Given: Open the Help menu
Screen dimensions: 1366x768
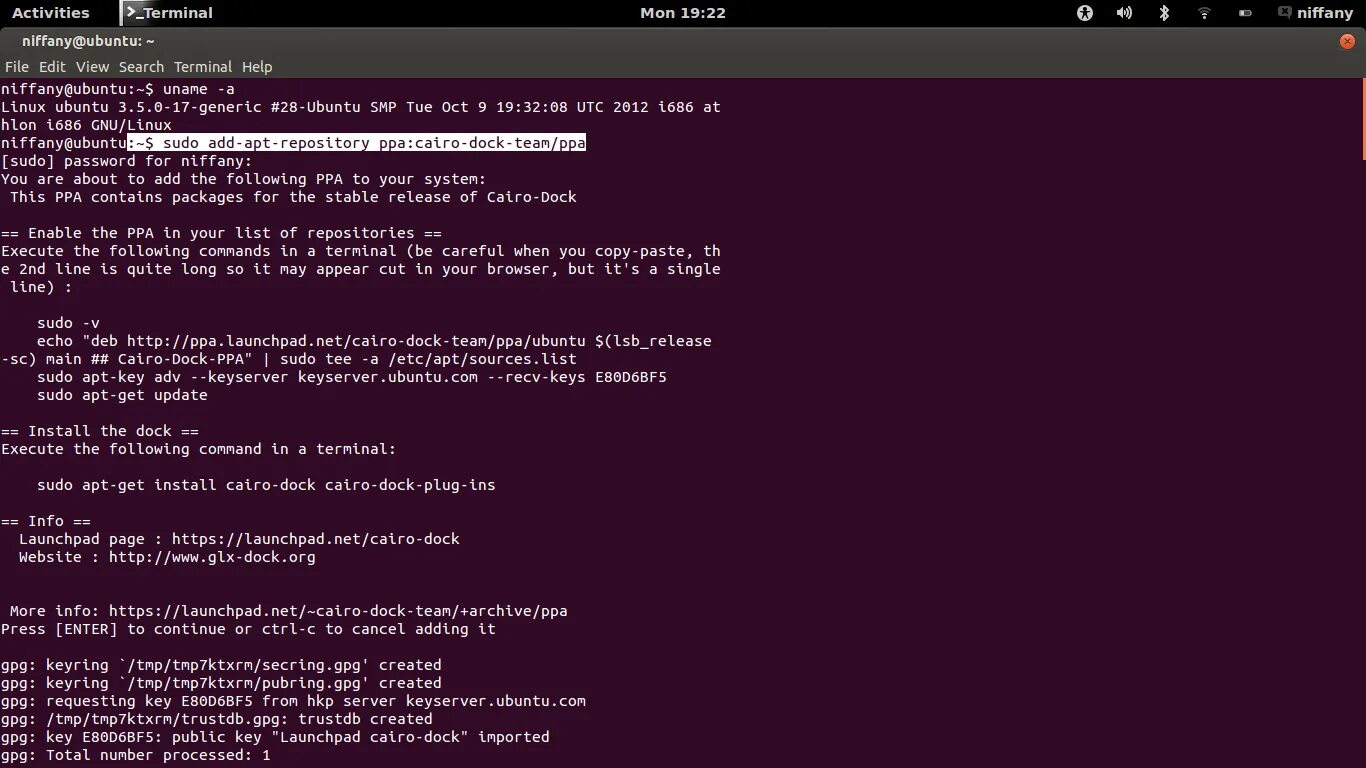Looking at the screenshot, I should pyautogui.click(x=257, y=67).
